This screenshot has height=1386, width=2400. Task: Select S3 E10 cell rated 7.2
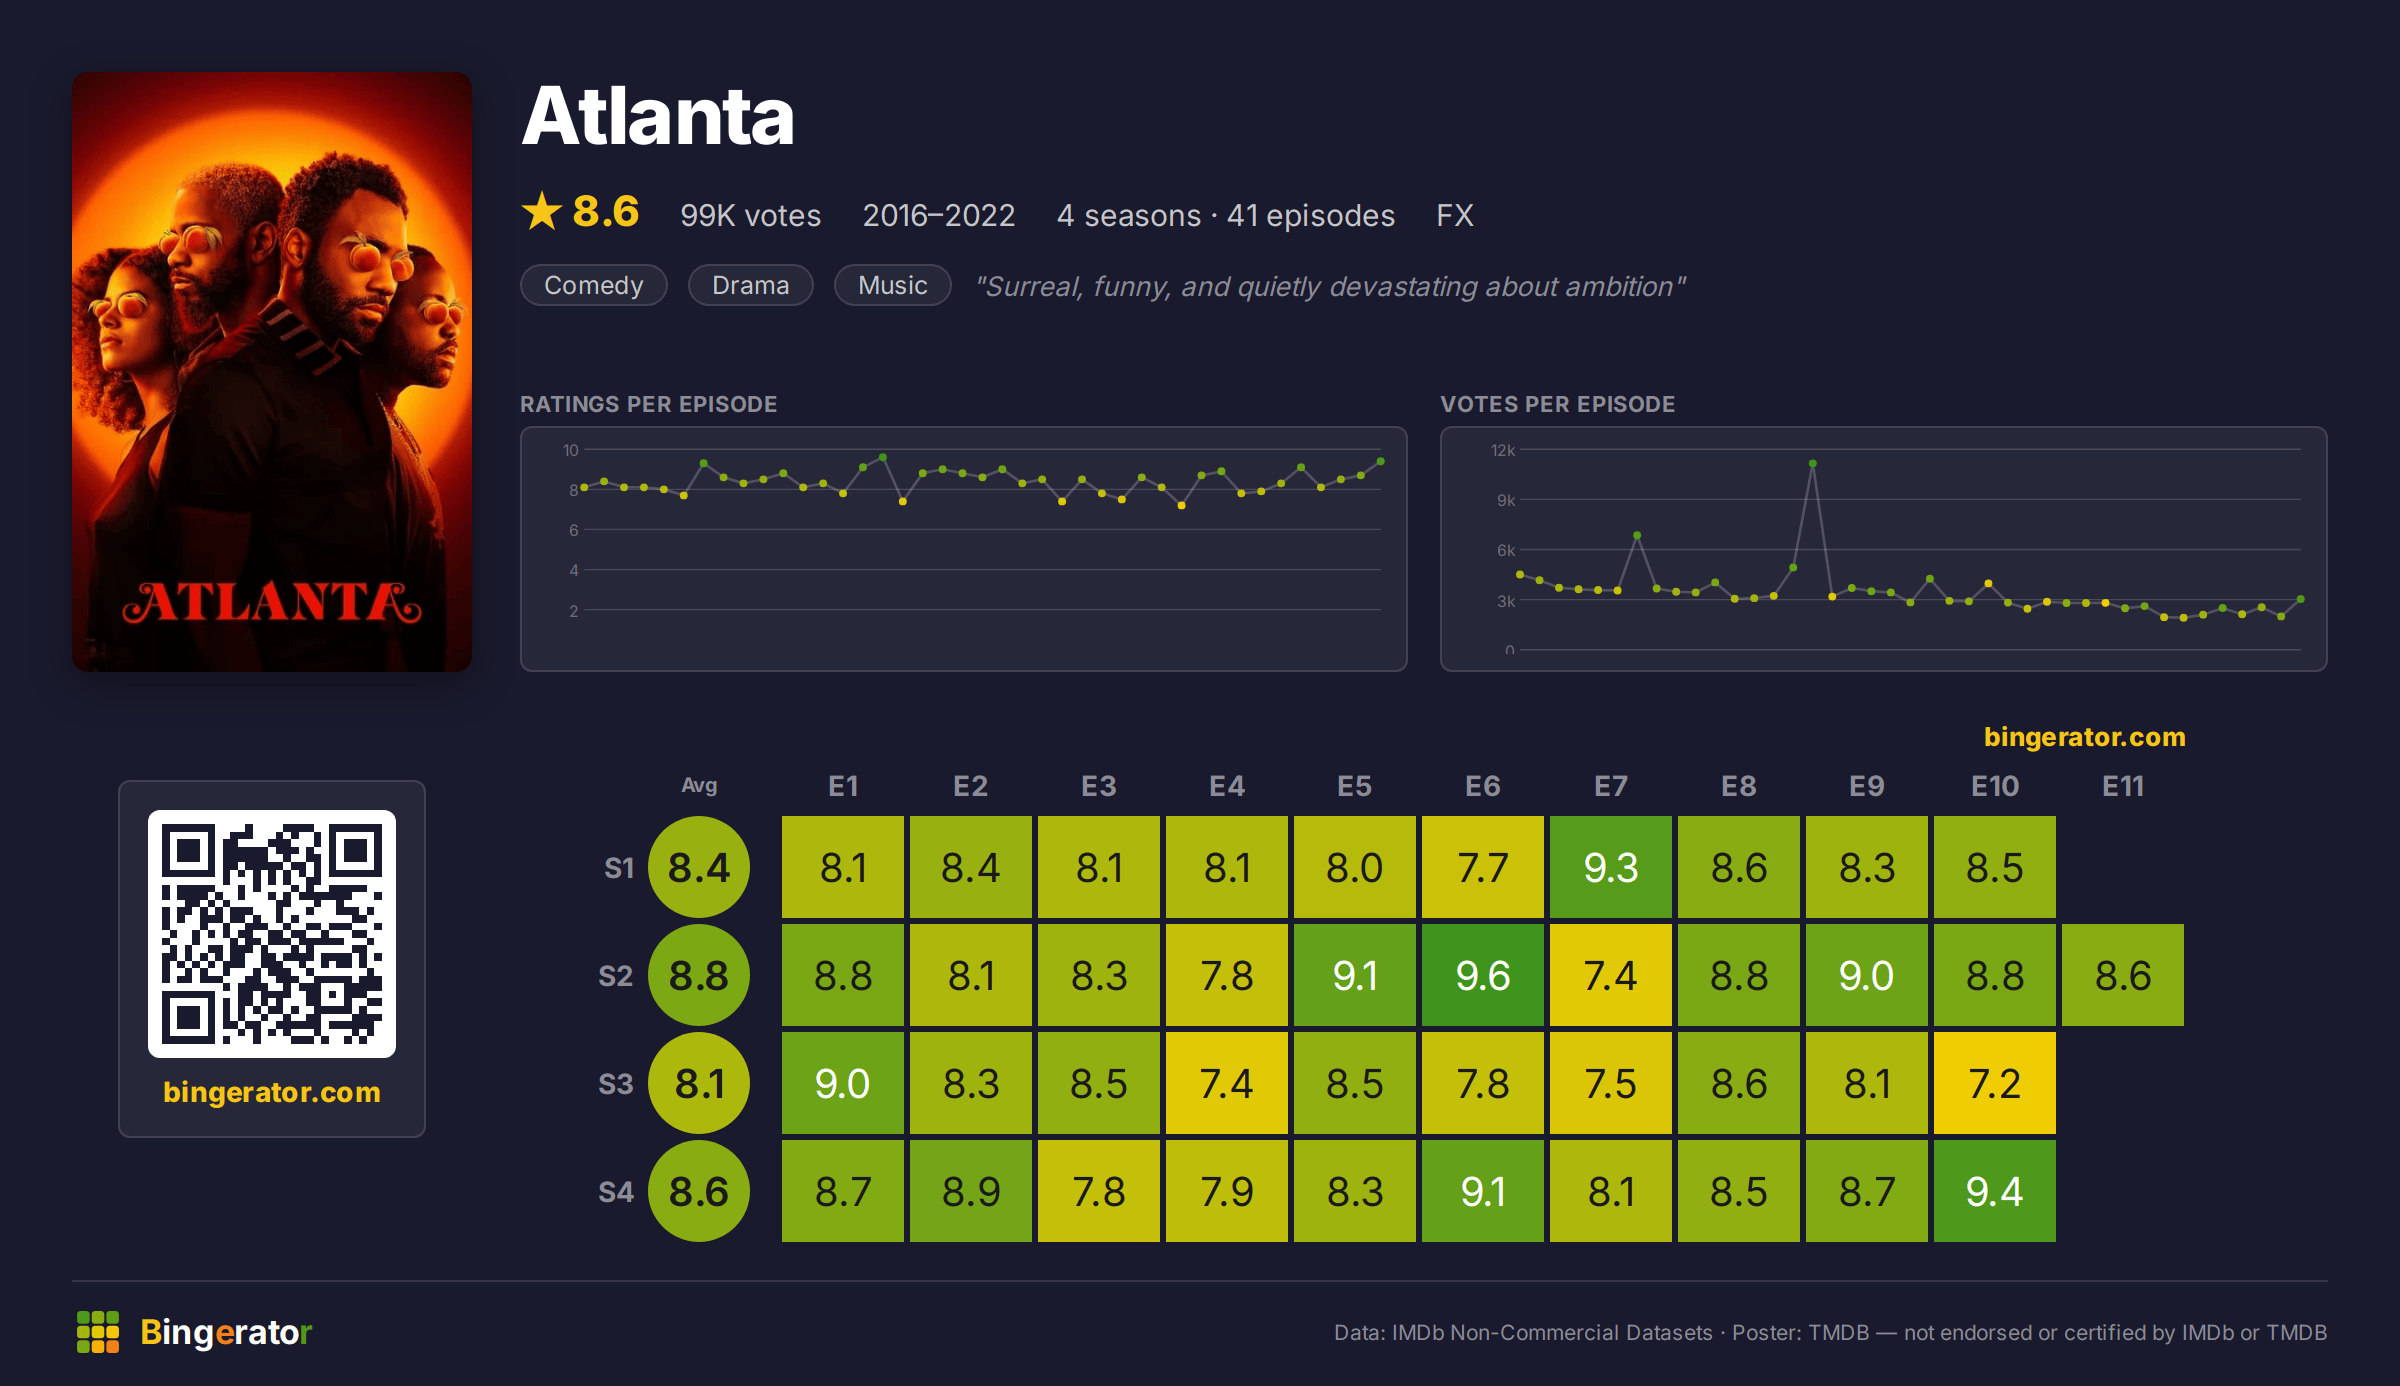[x=1995, y=1083]
